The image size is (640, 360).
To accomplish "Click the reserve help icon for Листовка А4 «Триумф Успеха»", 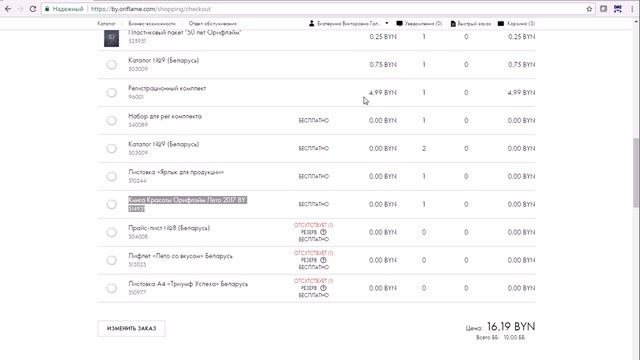I will tap(323, 288).
